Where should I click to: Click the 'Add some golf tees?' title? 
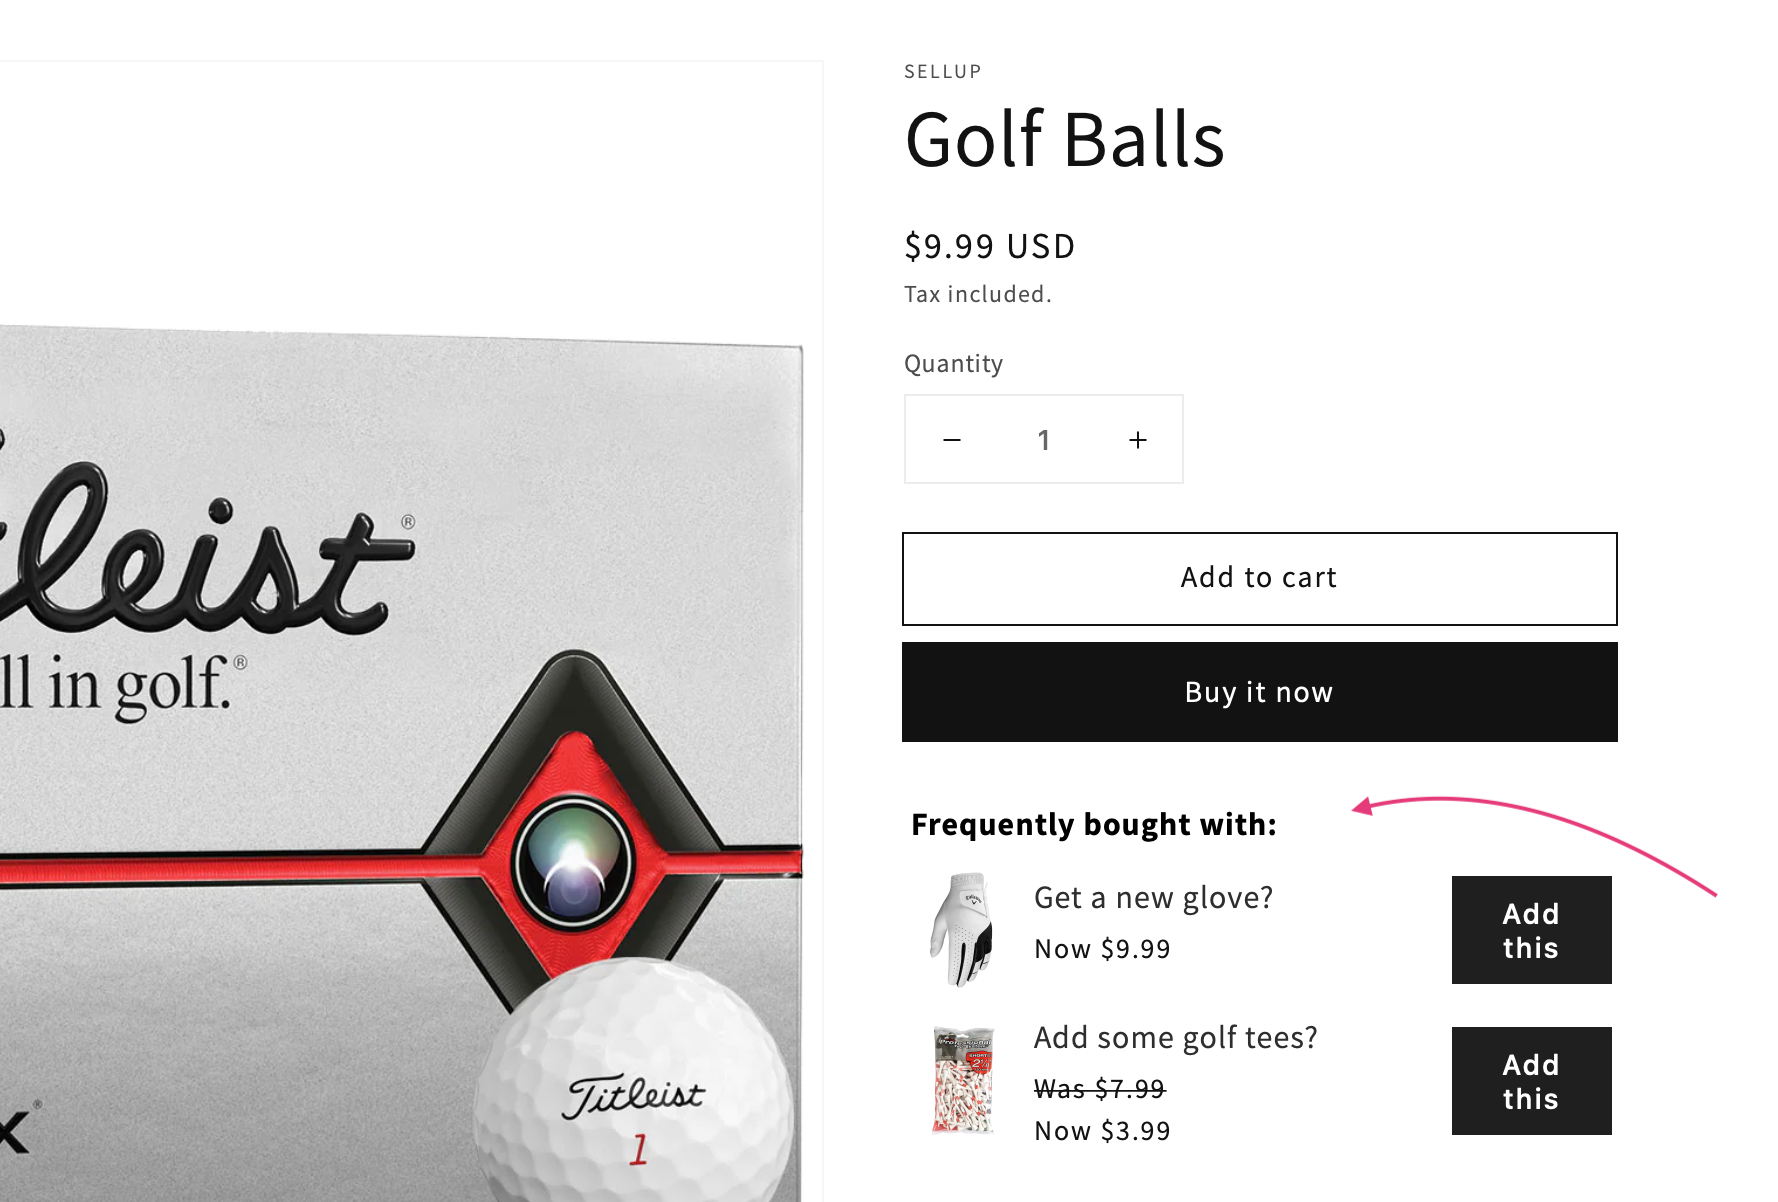click(x=1176, y=1038)
